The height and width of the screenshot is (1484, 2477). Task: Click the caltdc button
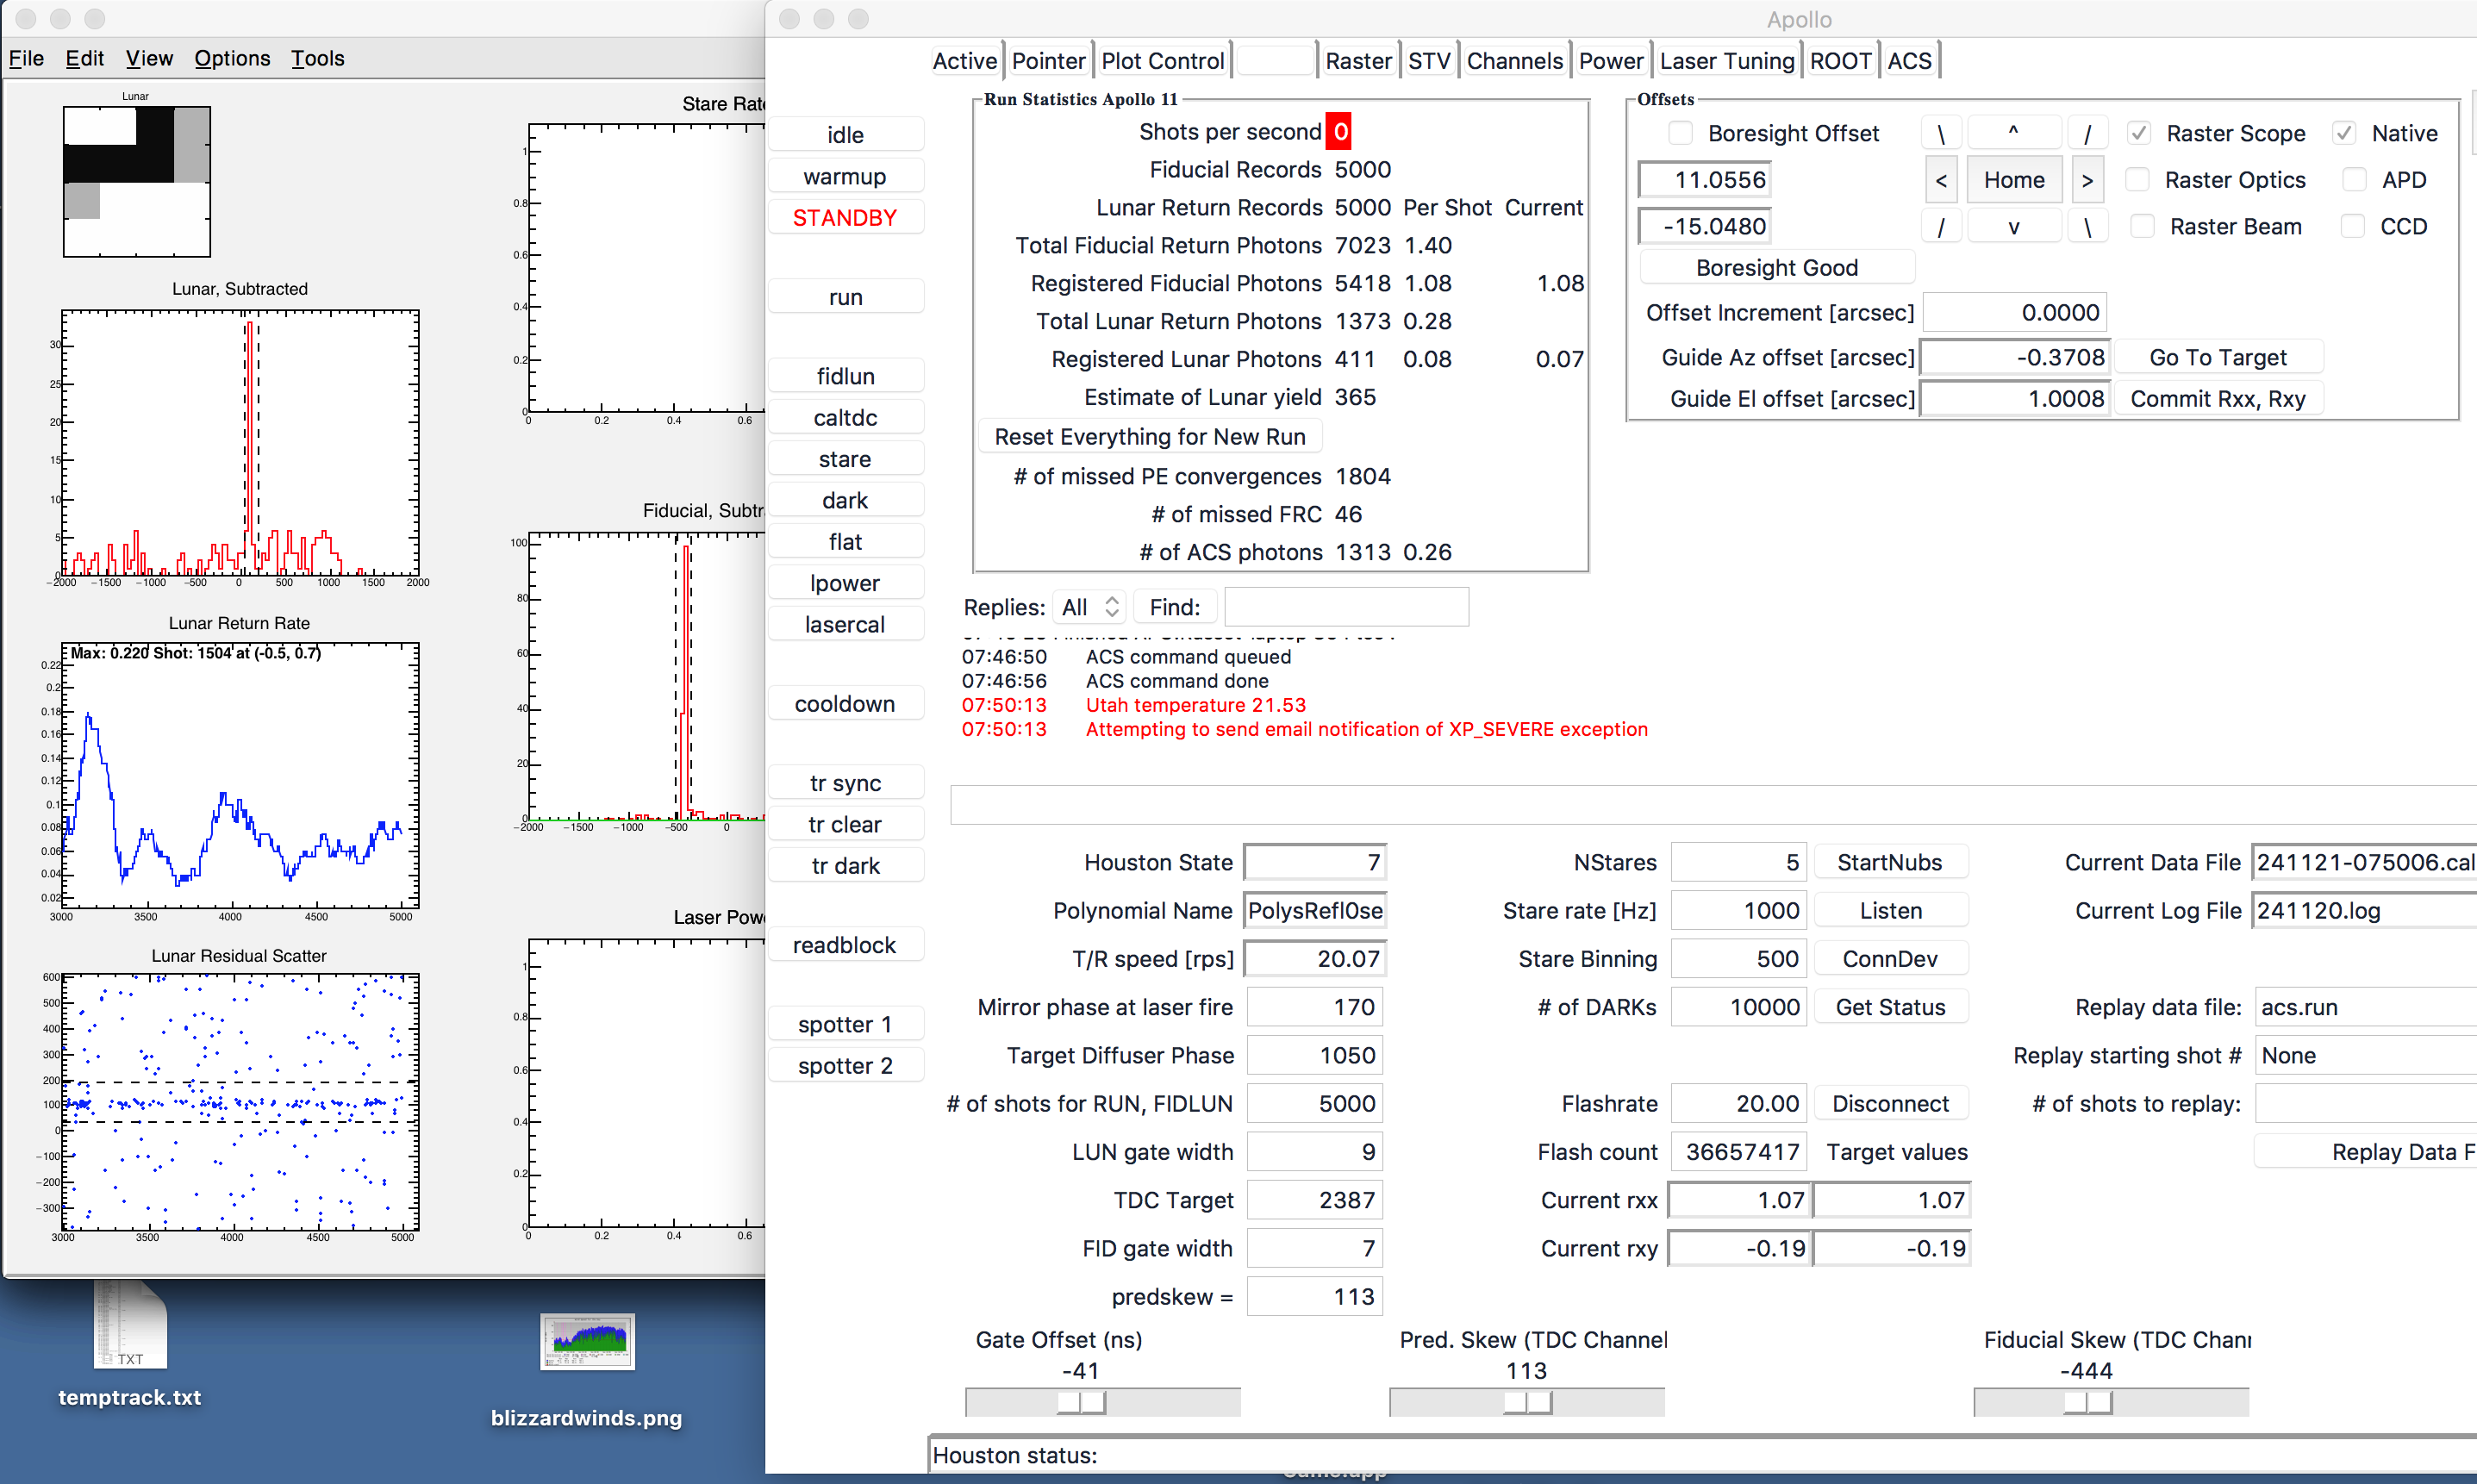(x=845, y=418)
